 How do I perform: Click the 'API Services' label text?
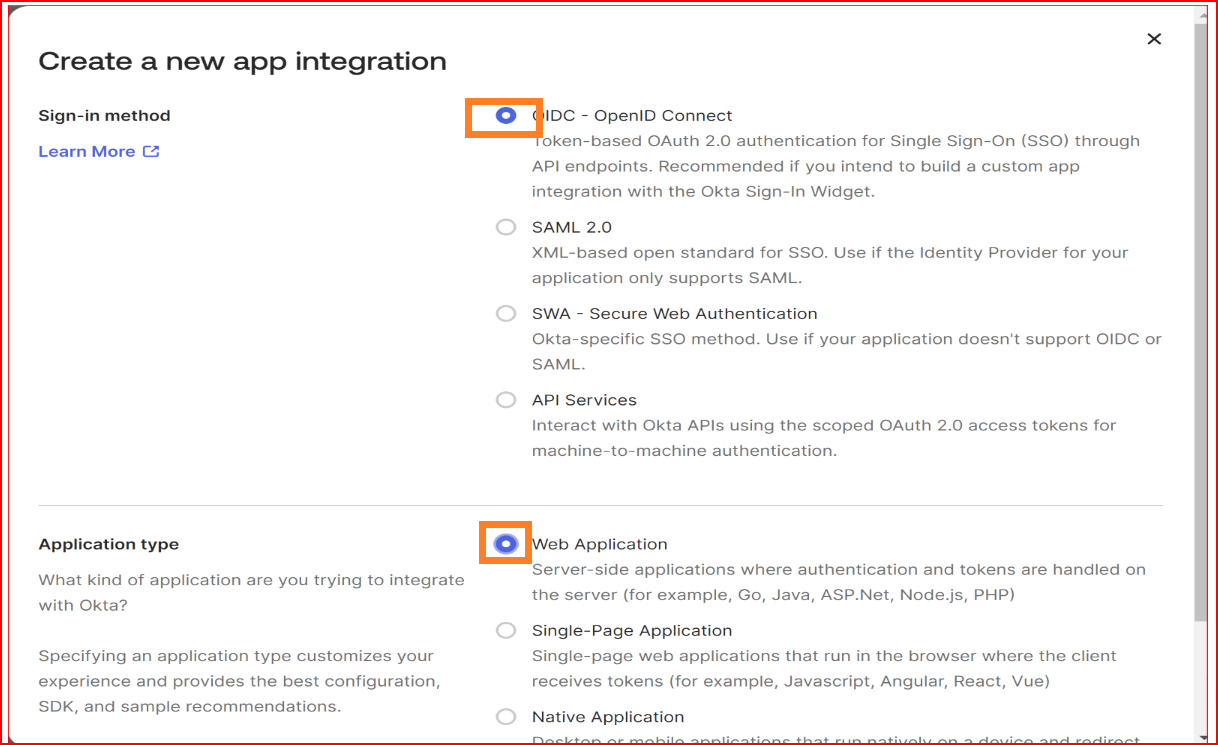(584, 400)
